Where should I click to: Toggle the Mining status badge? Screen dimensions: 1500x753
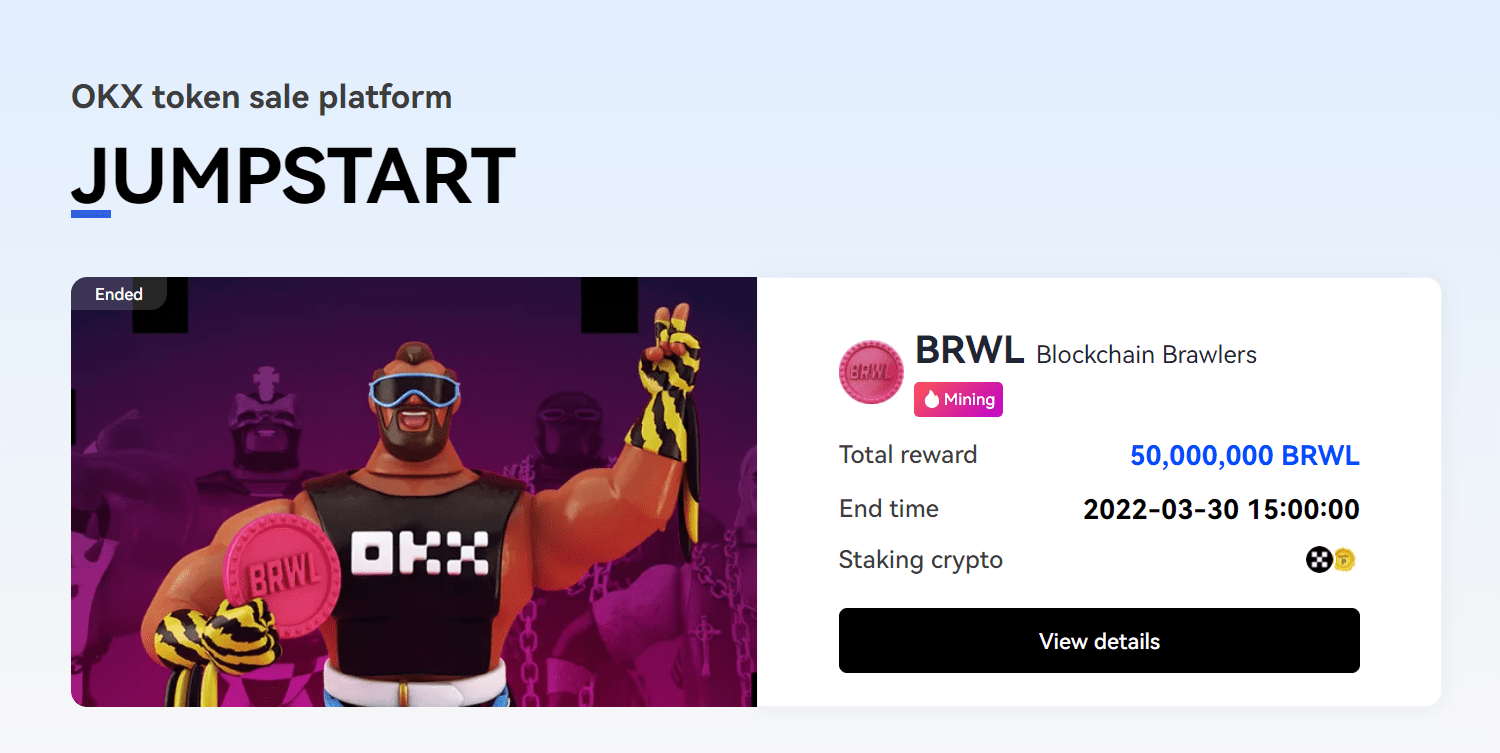(958, 399)
